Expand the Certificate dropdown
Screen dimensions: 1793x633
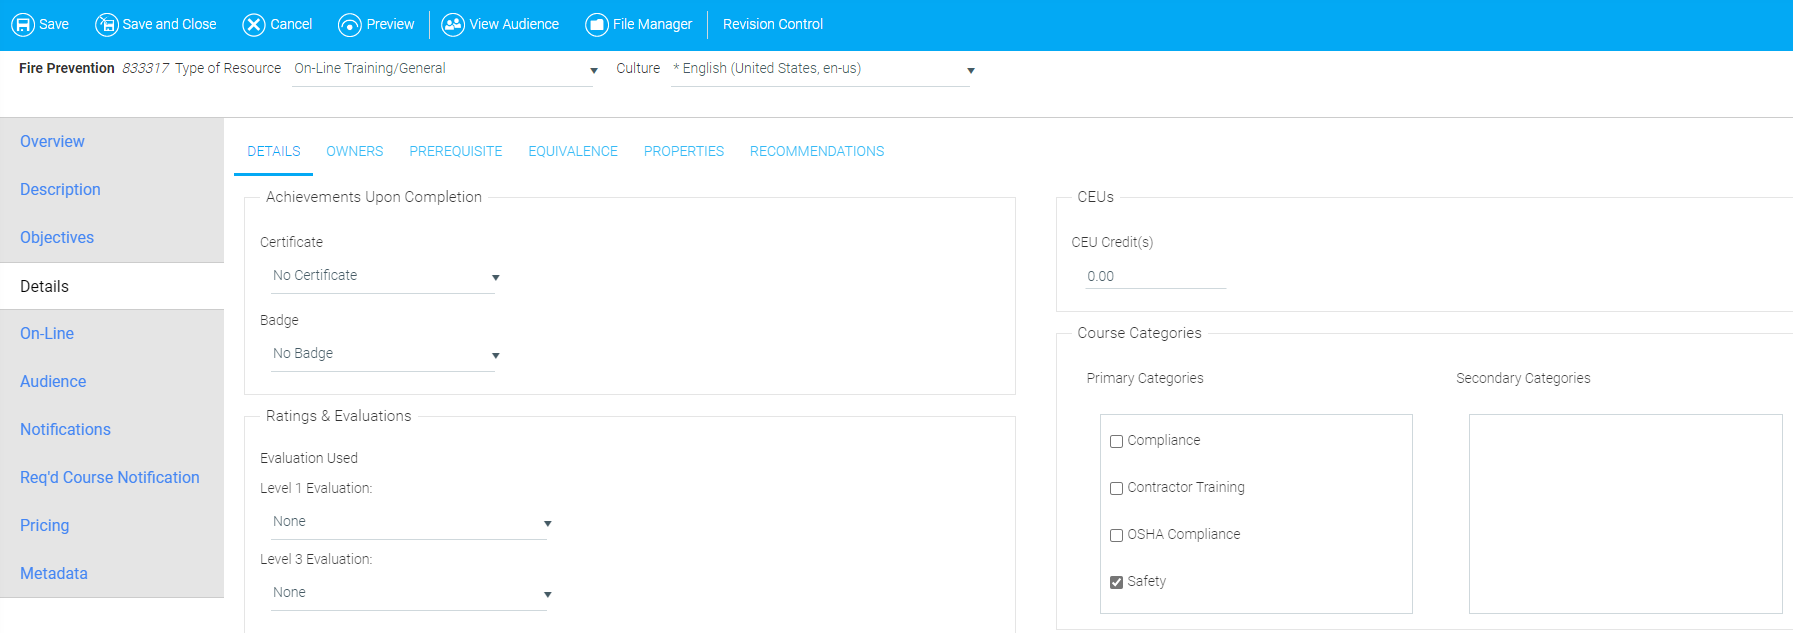tap(384, 276)
